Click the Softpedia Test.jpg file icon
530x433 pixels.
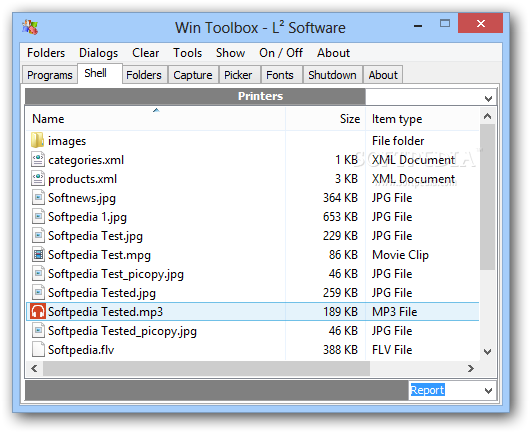(x=38, y=235)
